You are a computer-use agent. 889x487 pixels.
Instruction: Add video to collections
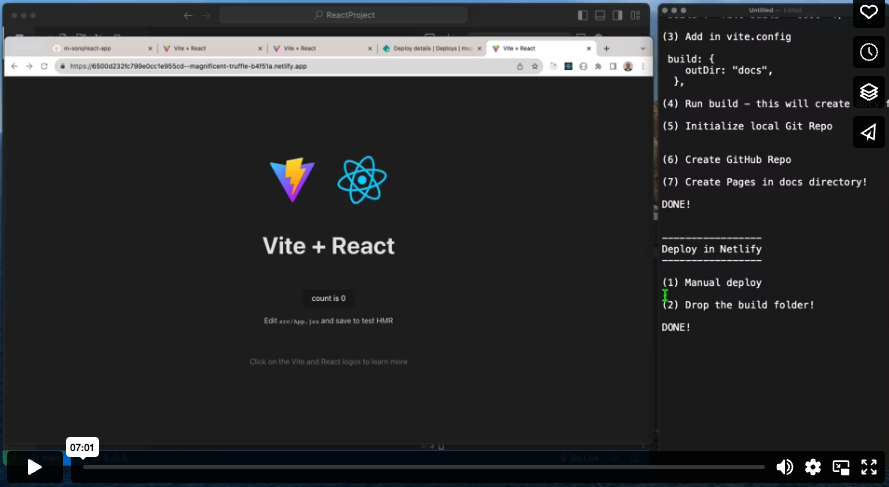coord(869,92)
